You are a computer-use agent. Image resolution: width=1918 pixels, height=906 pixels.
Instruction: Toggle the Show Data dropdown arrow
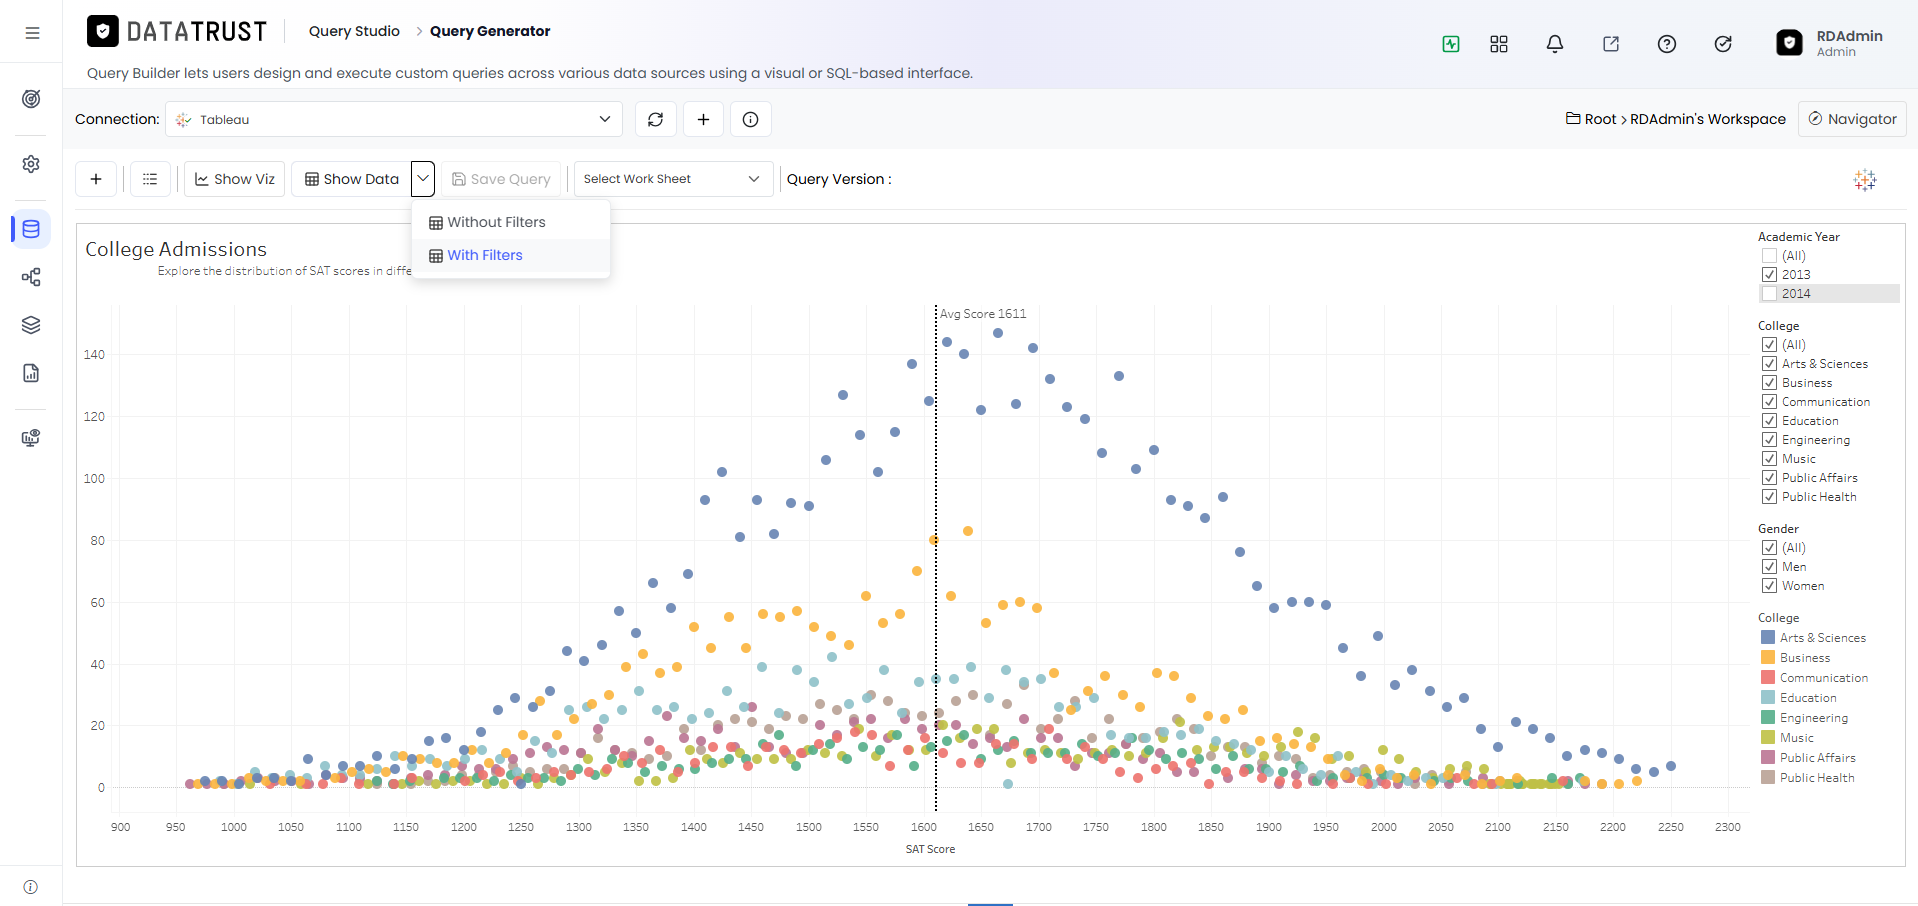click(x=423, y=179)
